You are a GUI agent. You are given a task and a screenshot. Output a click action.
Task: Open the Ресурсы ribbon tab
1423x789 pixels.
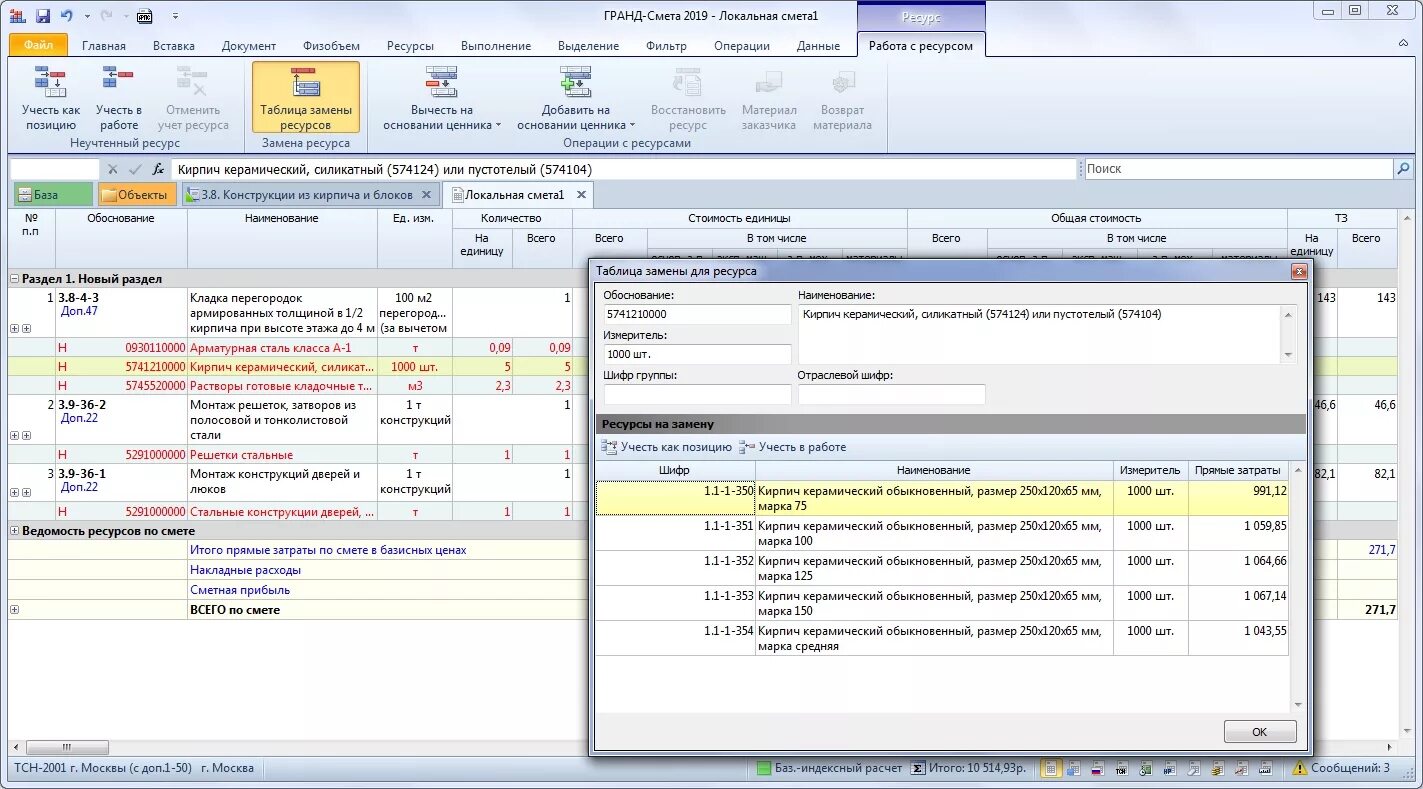[x=410, y=46]
